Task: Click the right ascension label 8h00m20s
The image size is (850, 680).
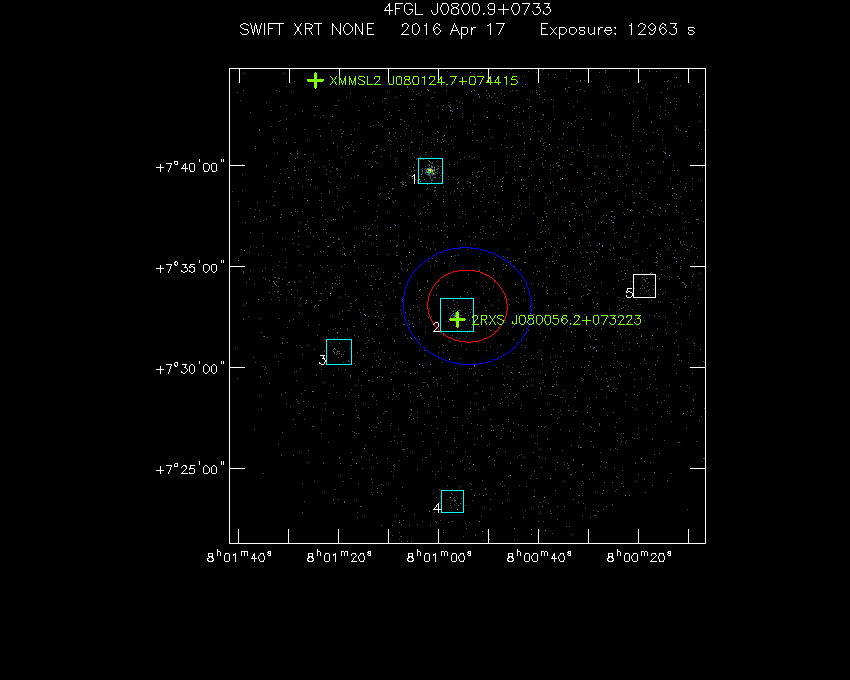Action: pyautogui.click(x=639, y=556)
